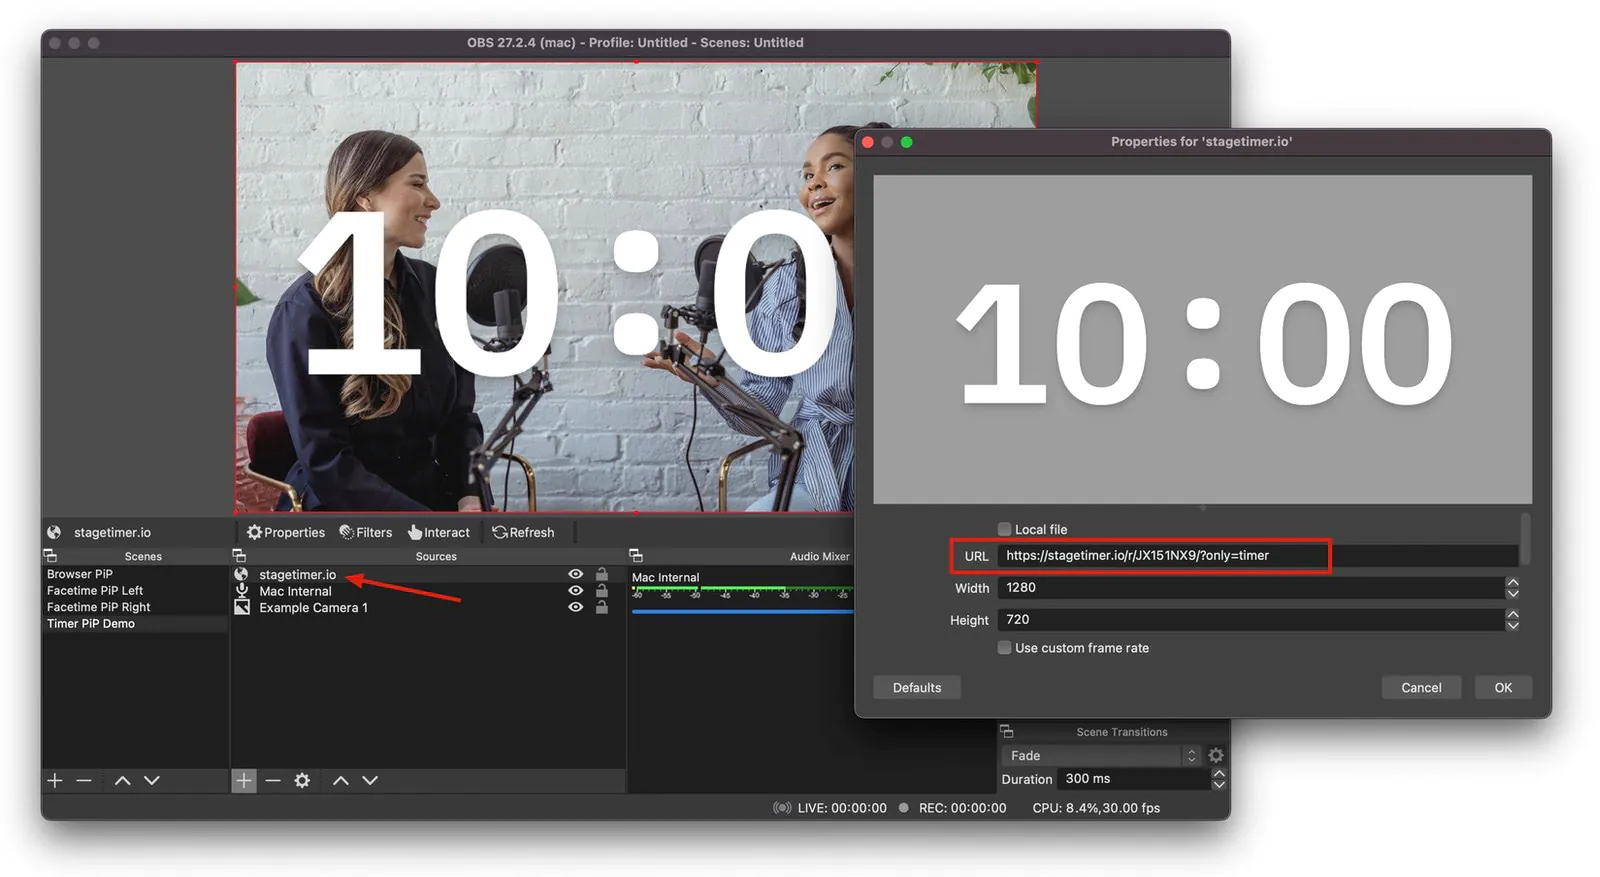
Task: Lock the Mac Internal source
Action: [x=602, y=591]
